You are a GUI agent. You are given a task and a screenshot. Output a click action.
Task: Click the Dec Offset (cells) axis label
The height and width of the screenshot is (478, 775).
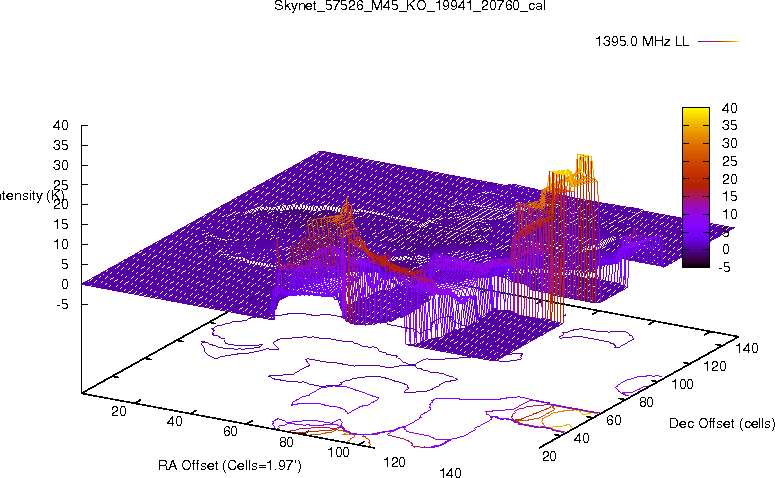pos(722,424)
